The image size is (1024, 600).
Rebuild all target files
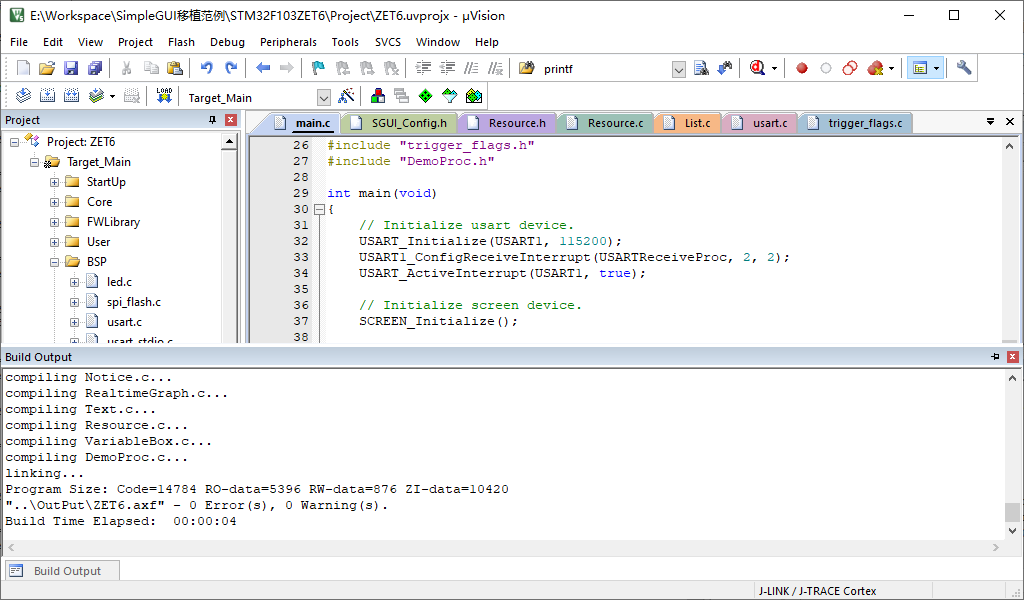(x=71, y=97)
